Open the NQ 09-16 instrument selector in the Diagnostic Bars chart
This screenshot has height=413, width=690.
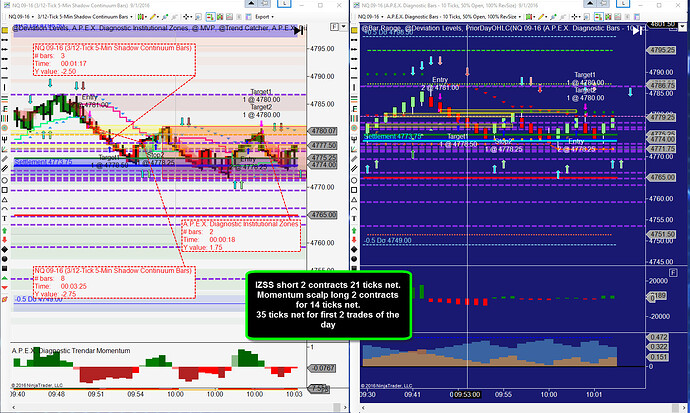(370, 17)
